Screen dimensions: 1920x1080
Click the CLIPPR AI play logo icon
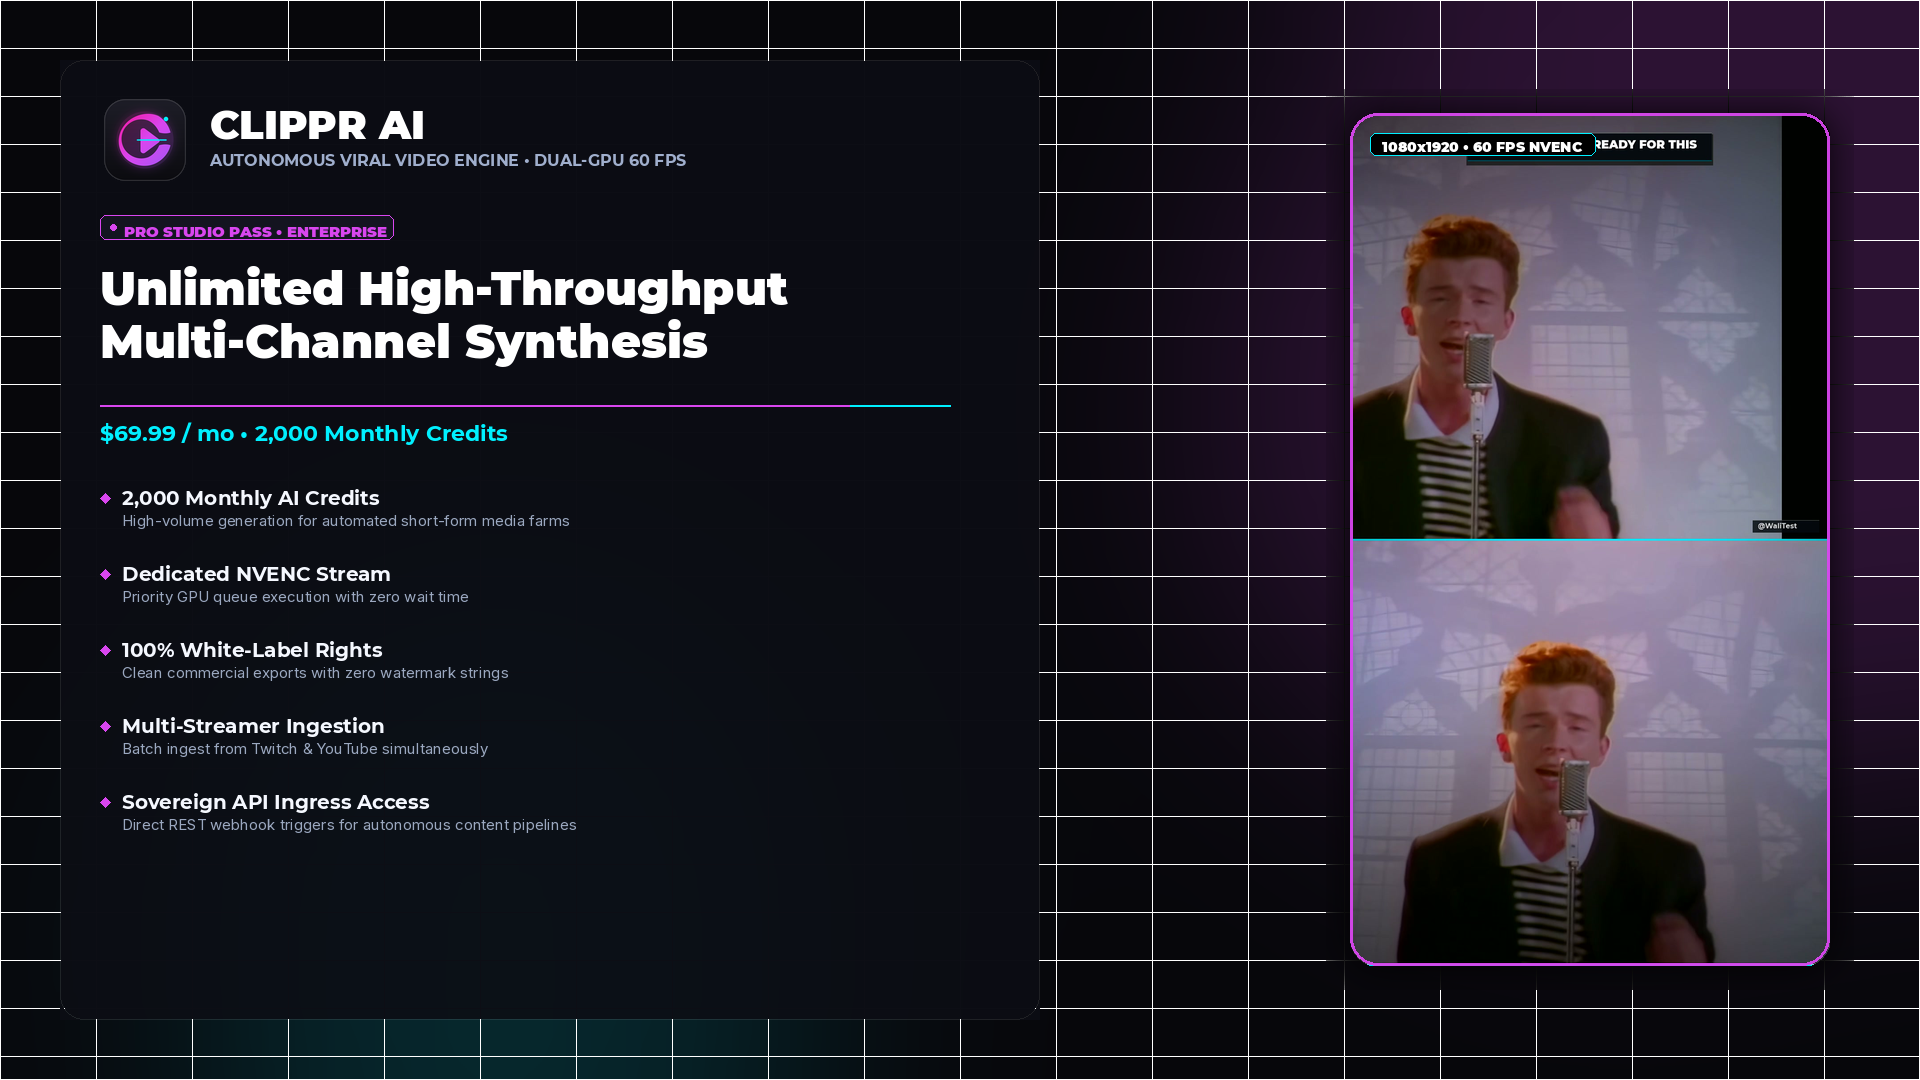pyautogui.click(x=145, y=140)
